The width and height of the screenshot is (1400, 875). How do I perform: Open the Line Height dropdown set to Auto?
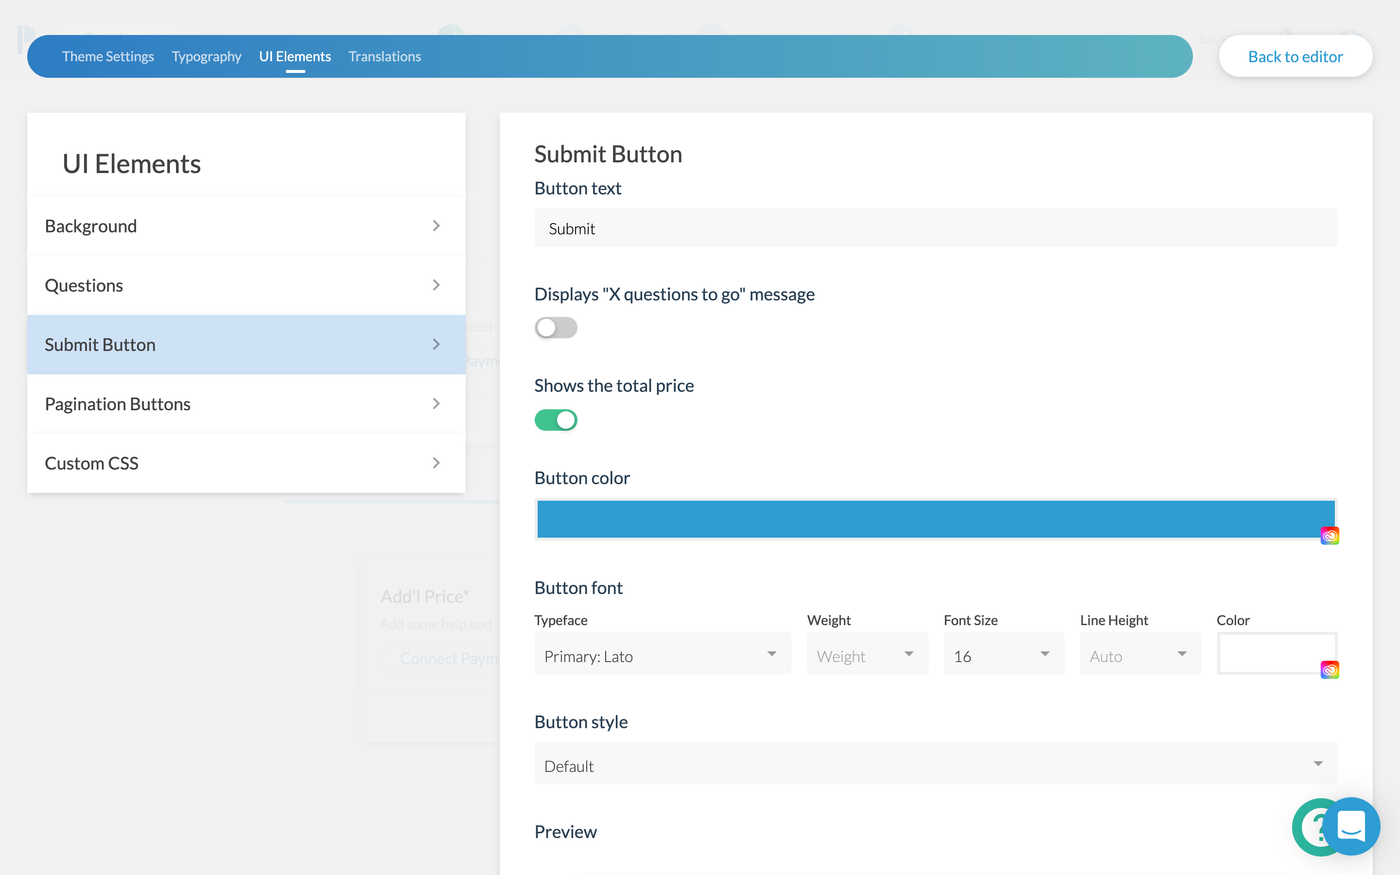(x=1139, y=654)
